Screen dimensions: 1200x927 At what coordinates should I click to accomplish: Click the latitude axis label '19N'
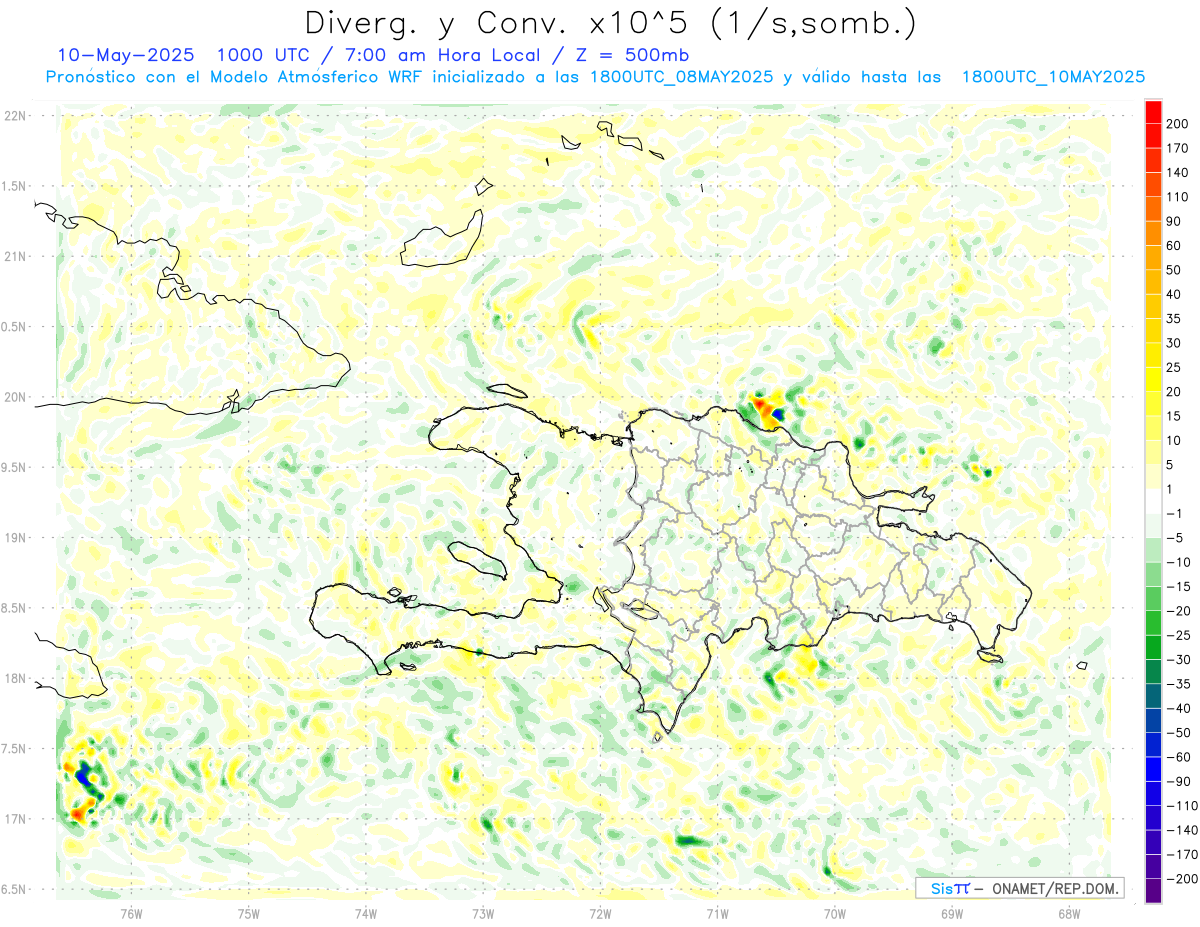(x=15, y=538)
